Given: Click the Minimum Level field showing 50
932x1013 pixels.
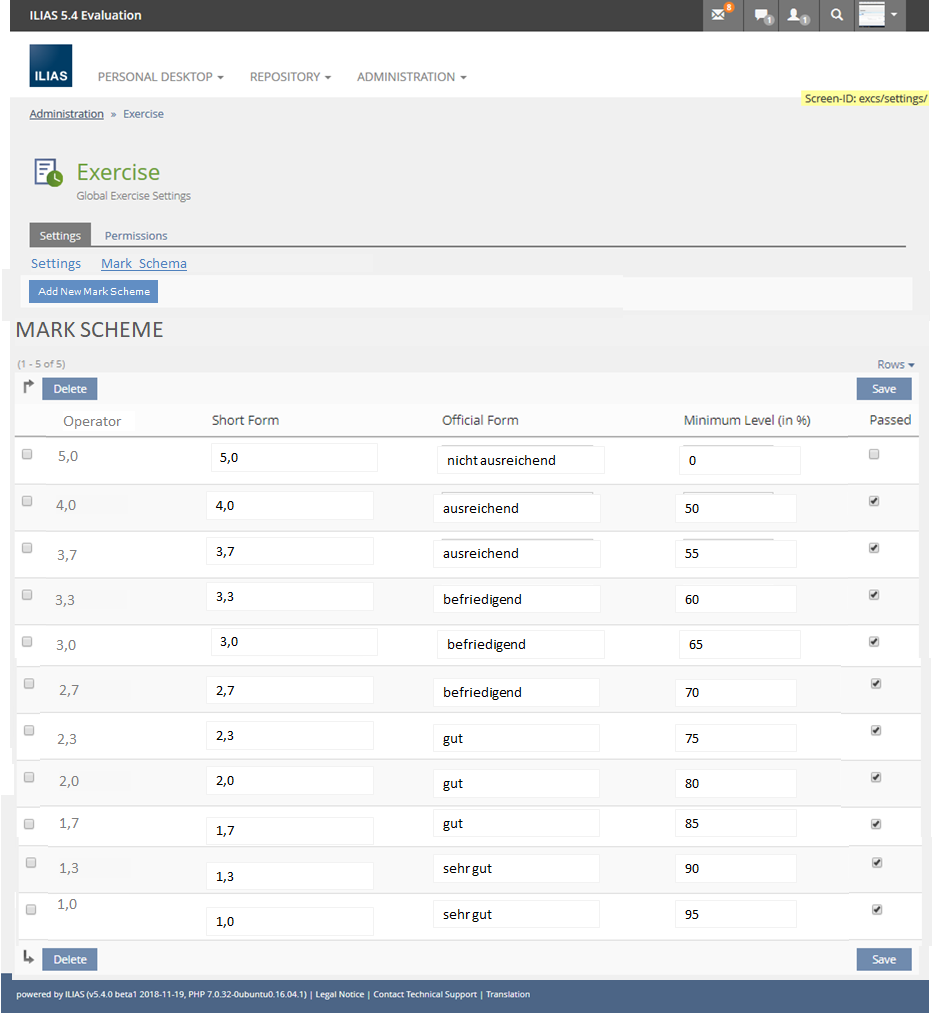Looking at the screenshot, I should 735,508.
